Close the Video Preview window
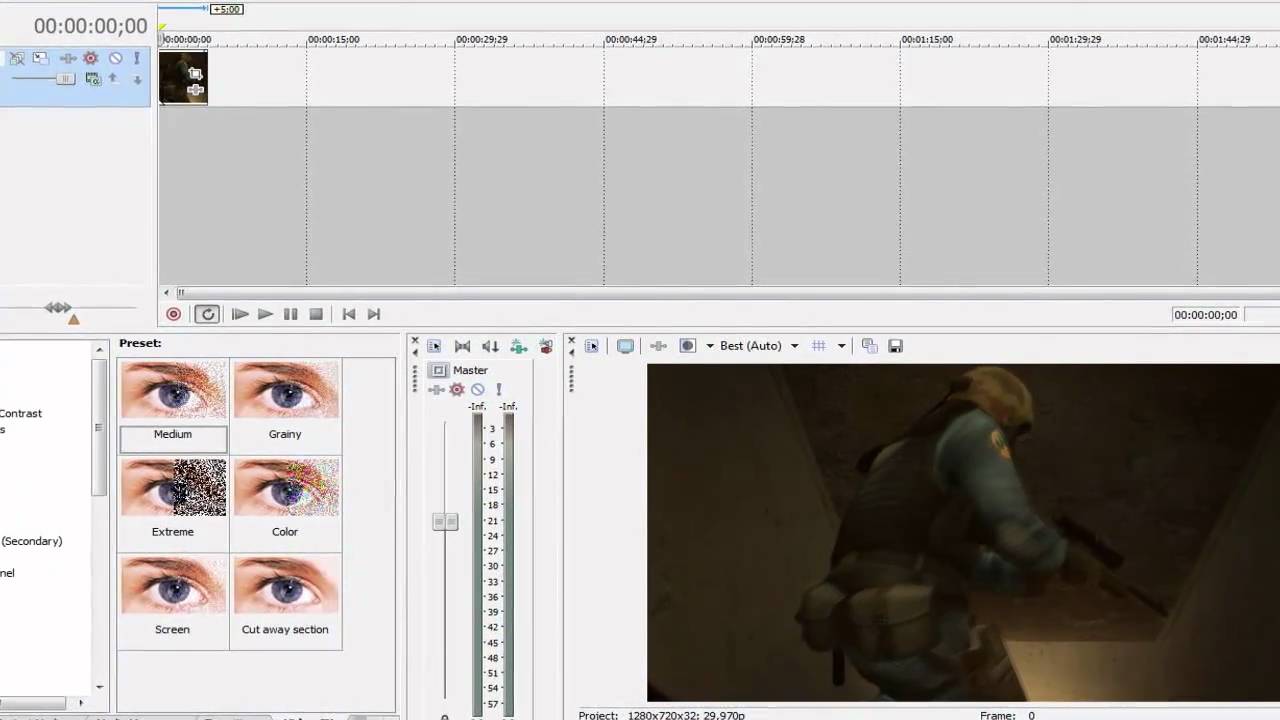The height and width of the screenshot is (720, 1280). click(572, 342)
